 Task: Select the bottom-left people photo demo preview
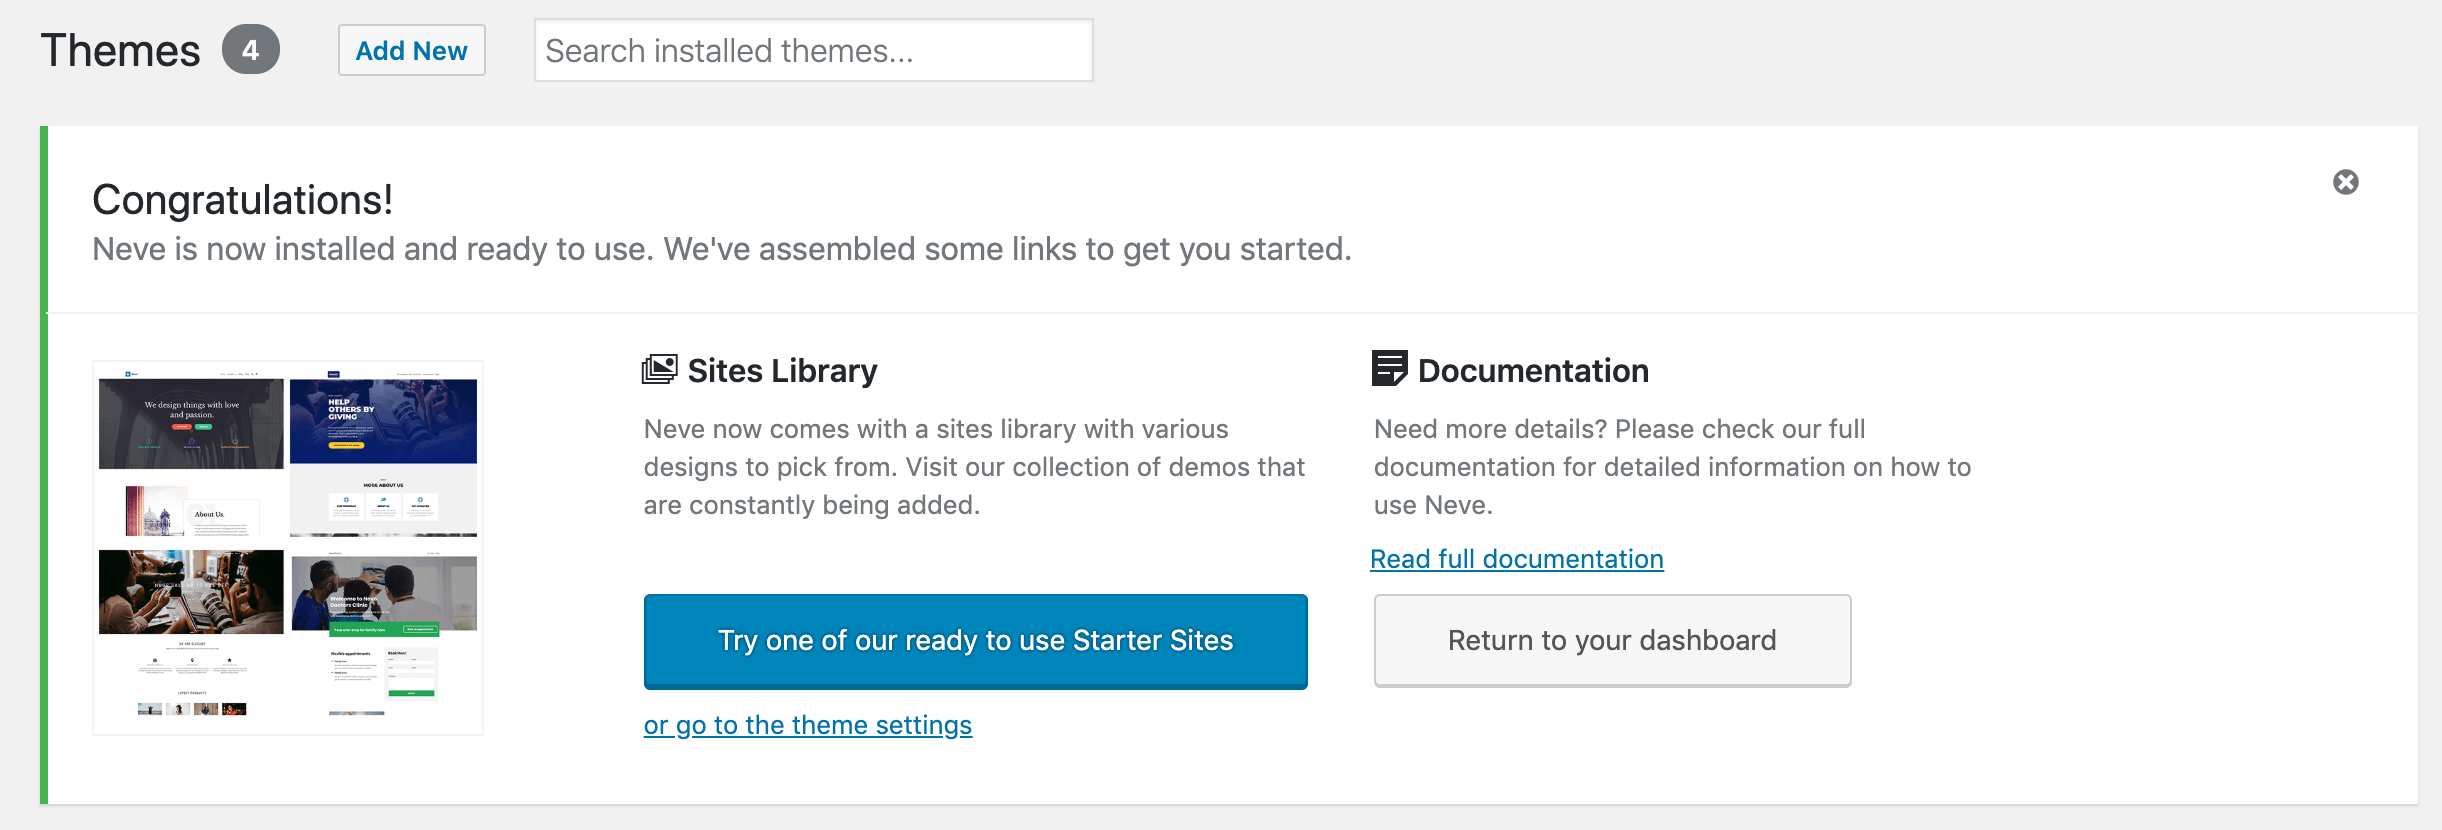191,591
